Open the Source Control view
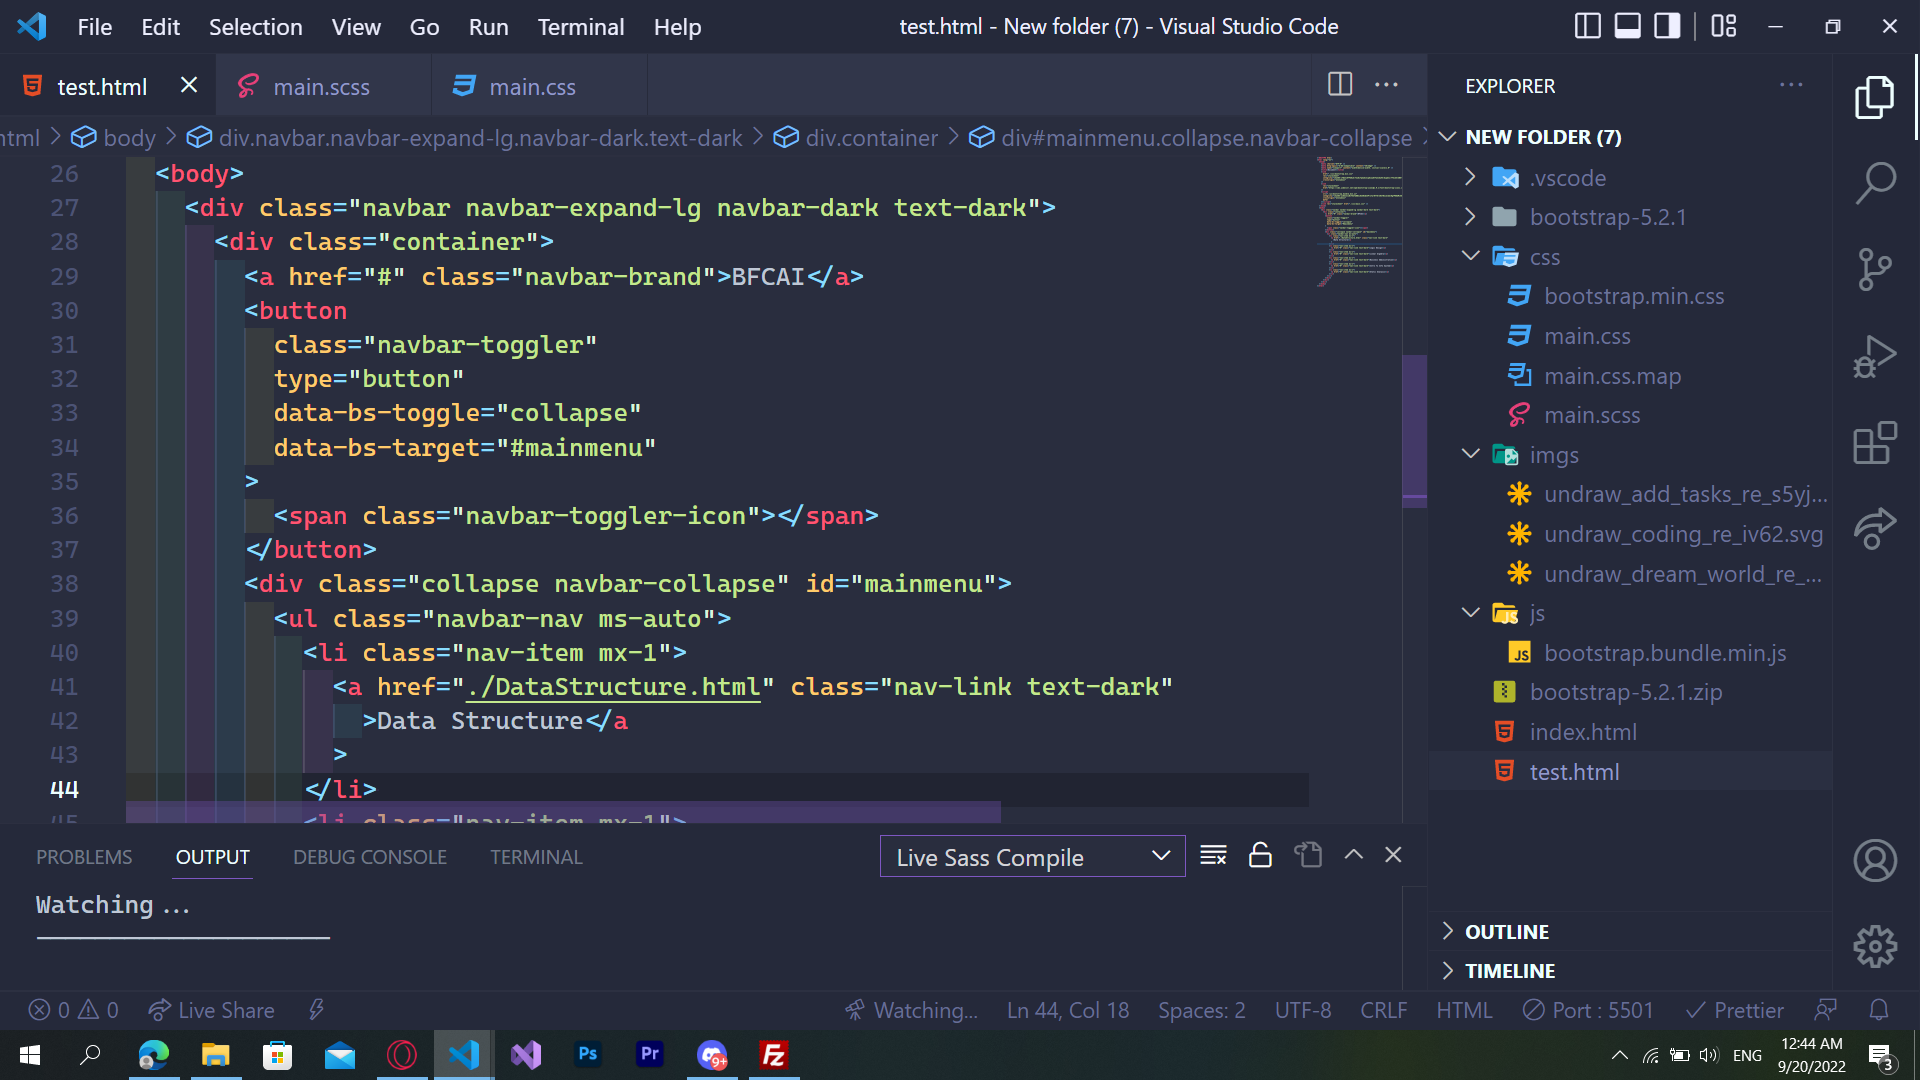 1874,268
